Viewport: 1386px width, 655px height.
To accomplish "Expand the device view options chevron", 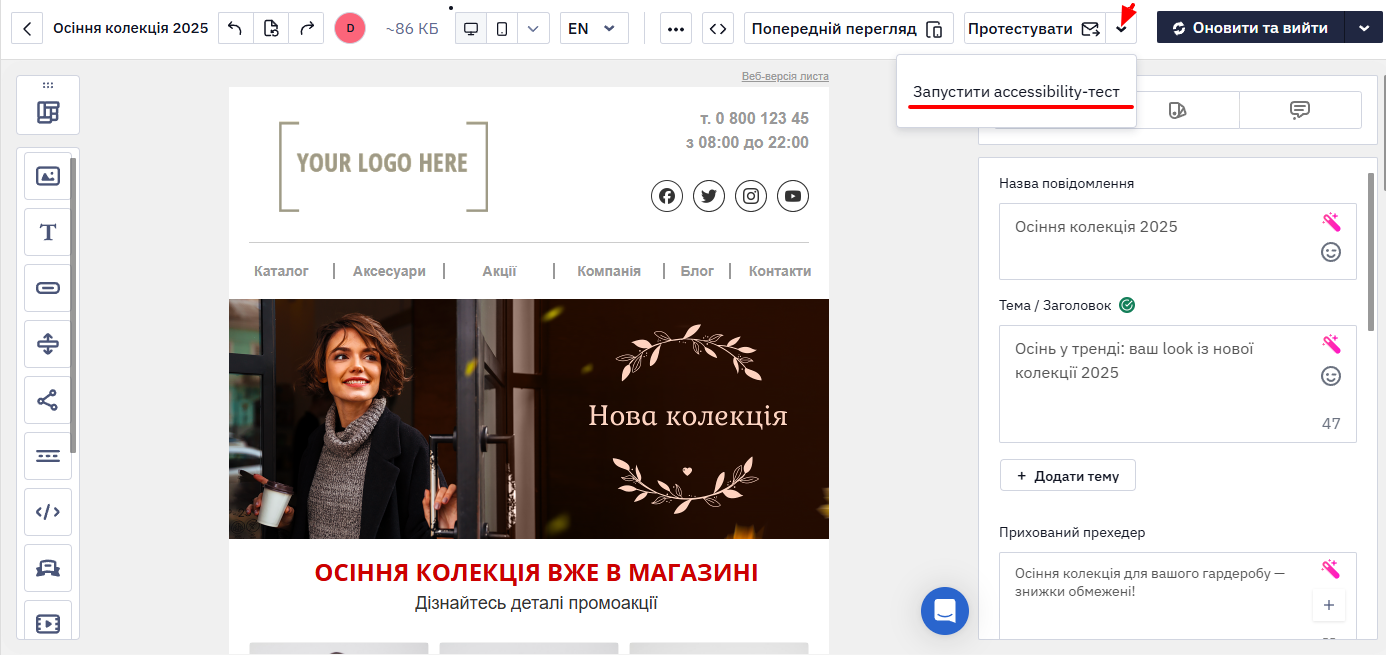I will (x=533, y=28).
